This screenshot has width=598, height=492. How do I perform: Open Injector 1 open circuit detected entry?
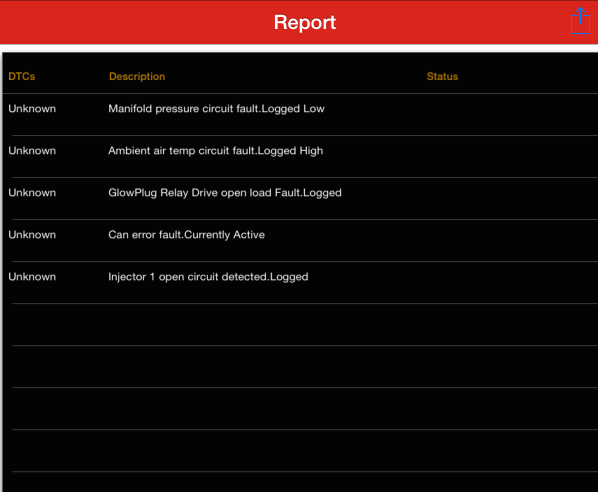coord(208,277)
